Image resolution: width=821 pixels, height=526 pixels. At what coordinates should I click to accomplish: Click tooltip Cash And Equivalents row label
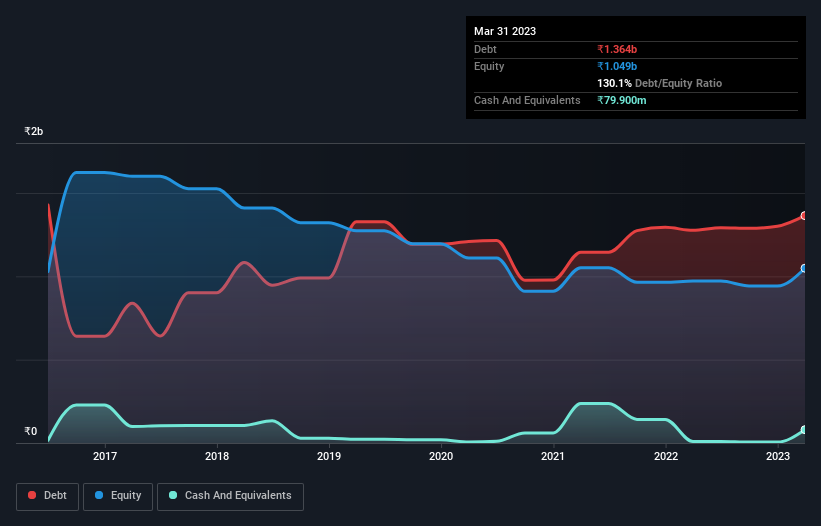coord(527,100)
